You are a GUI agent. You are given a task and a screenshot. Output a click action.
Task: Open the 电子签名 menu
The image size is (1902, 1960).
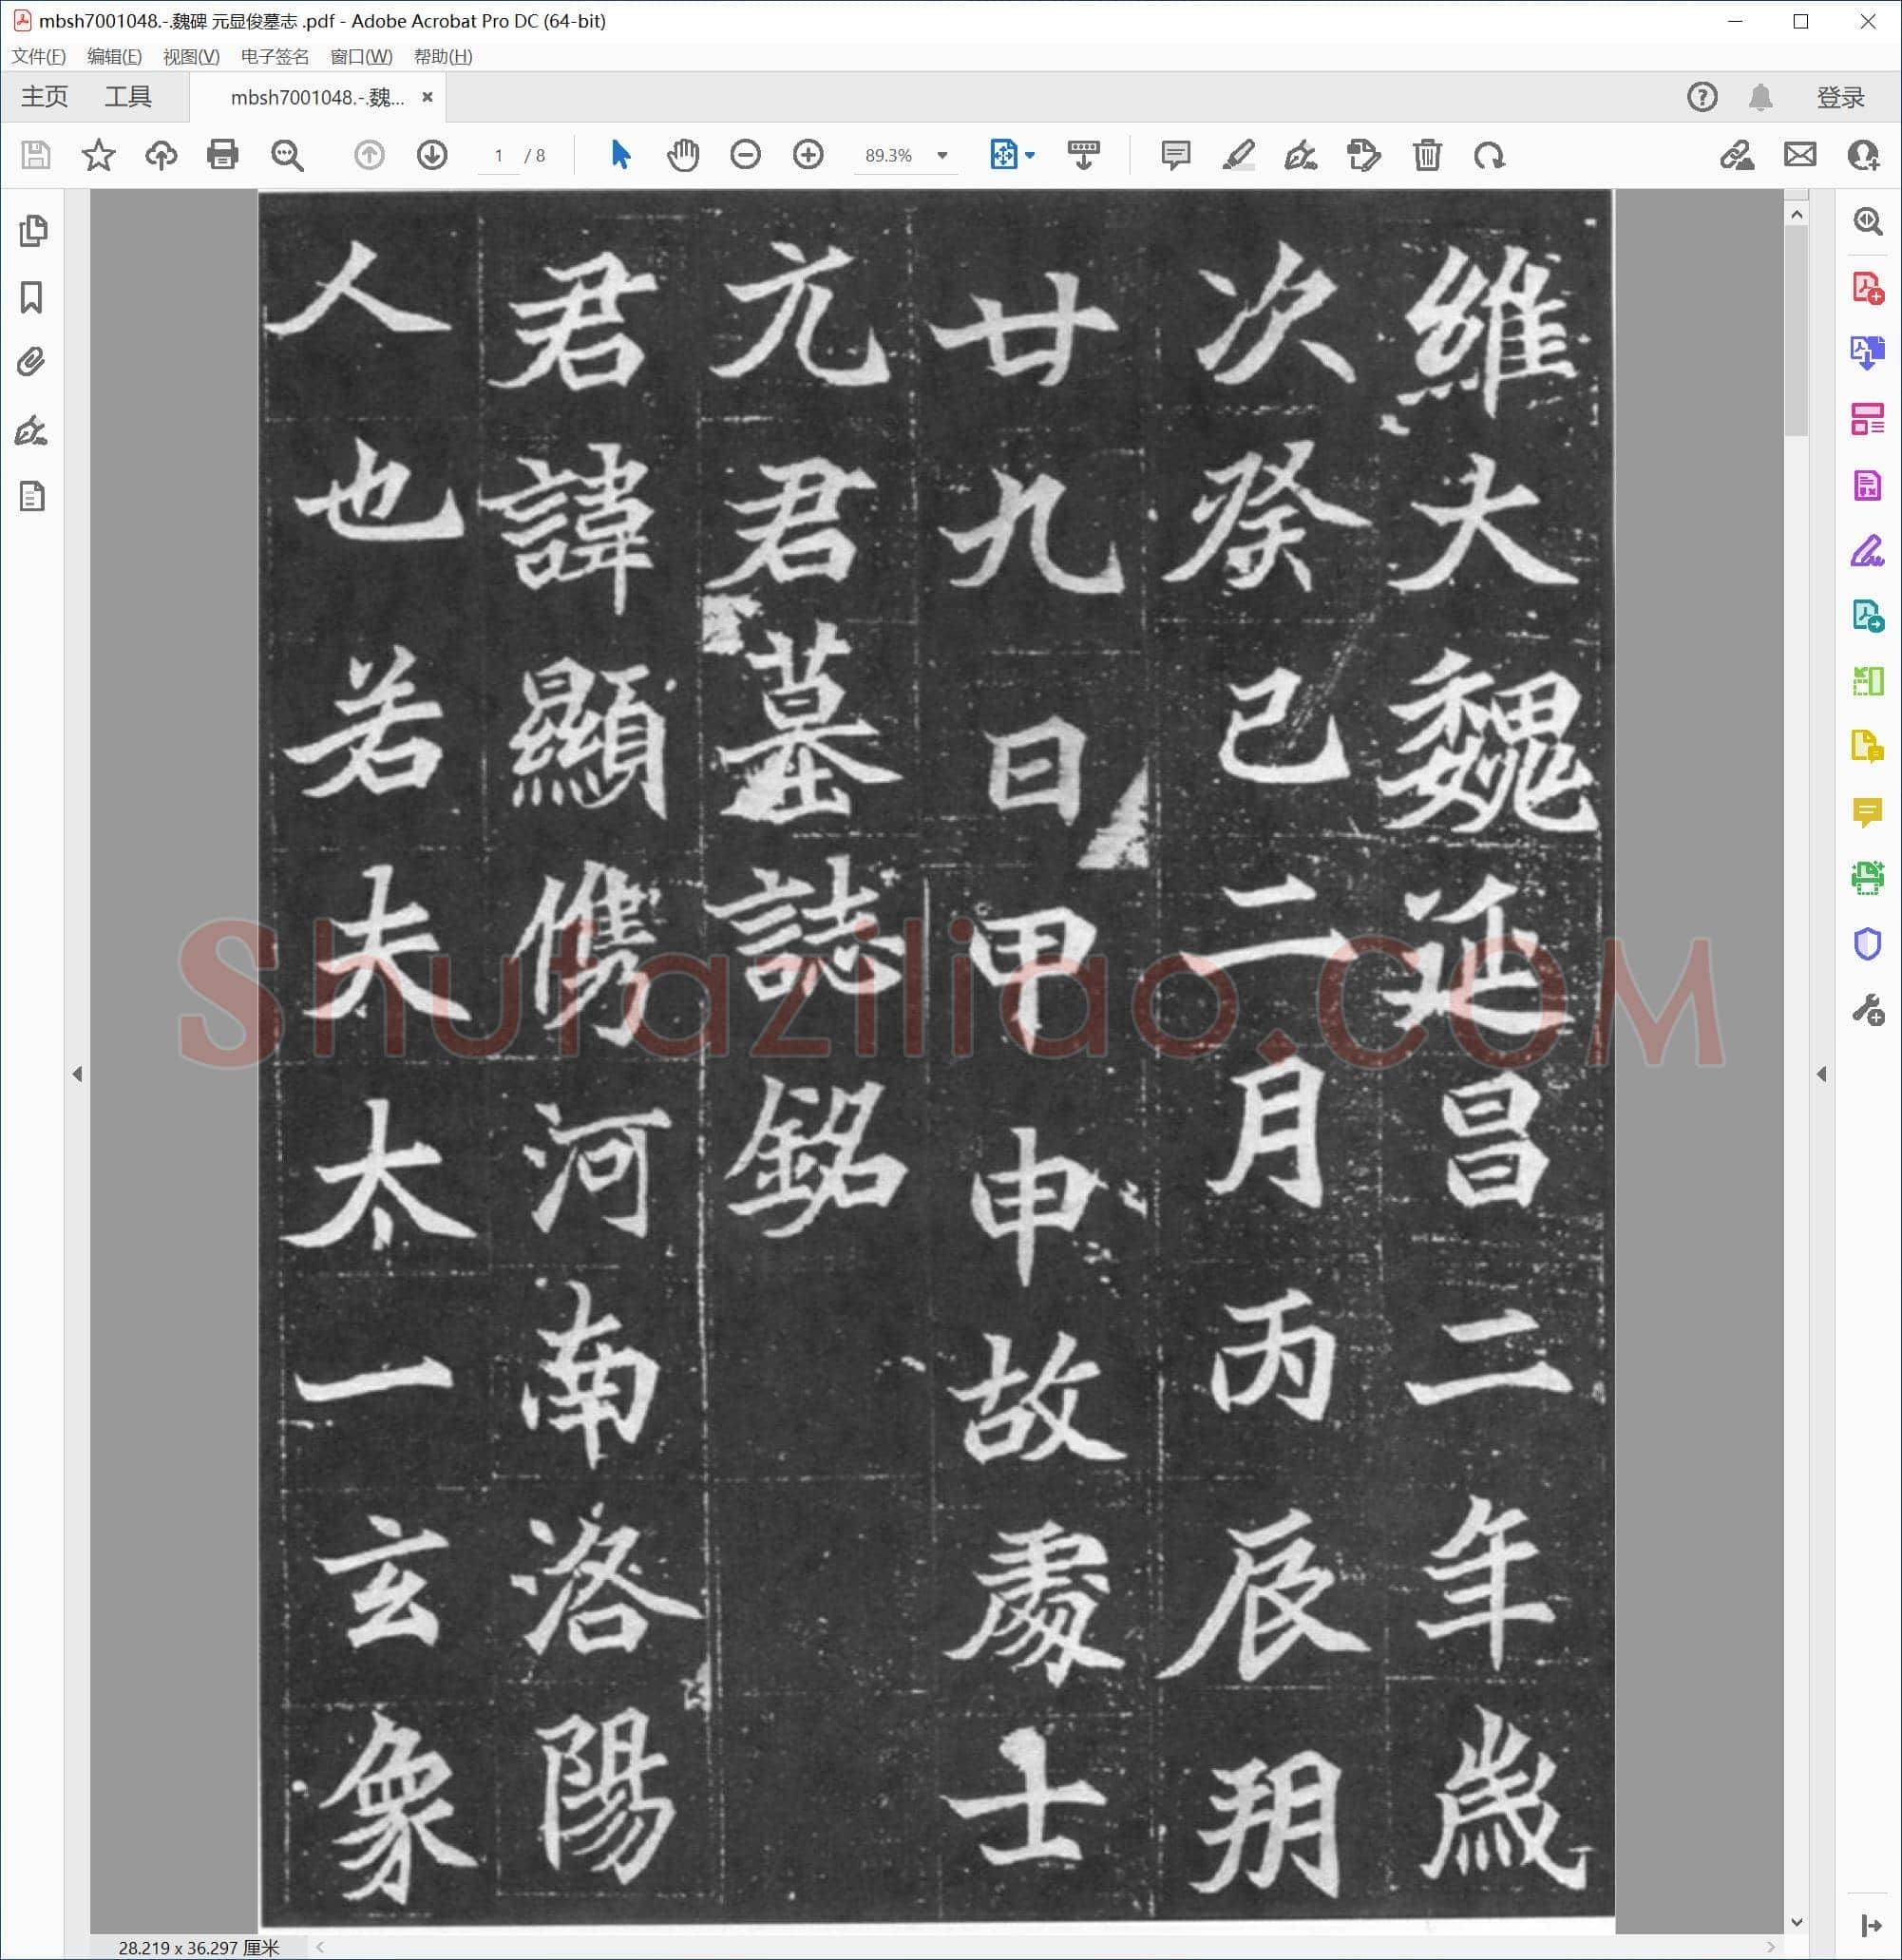click(275, 56)
